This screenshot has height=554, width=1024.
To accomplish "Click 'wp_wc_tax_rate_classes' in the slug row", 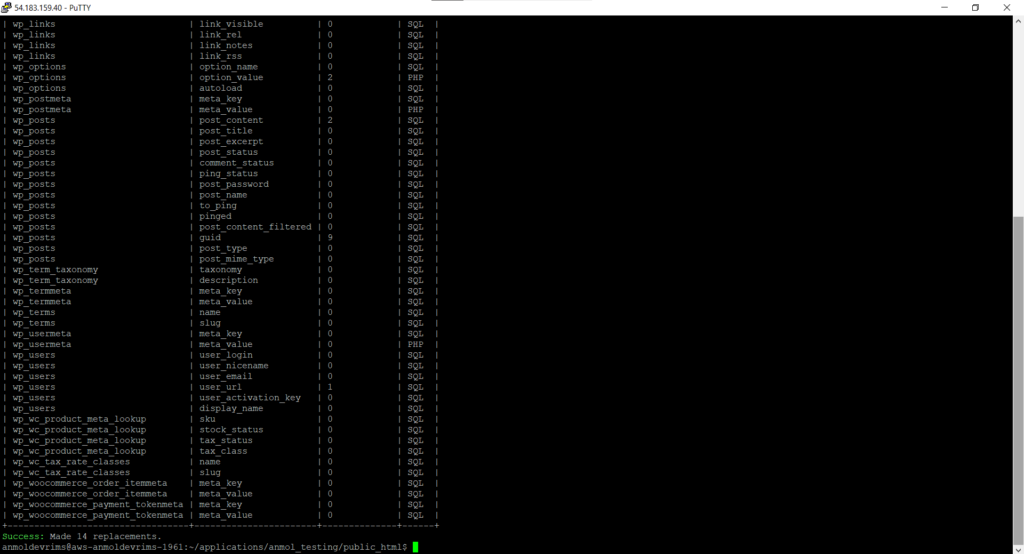I will (71, 472).
